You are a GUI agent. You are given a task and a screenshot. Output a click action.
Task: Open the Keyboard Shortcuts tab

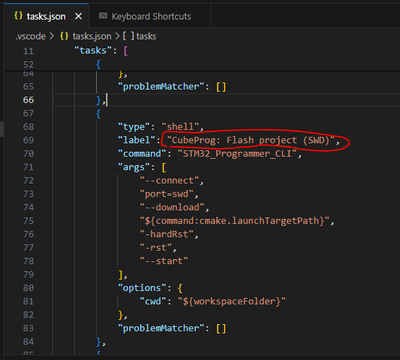coord(150,16)
